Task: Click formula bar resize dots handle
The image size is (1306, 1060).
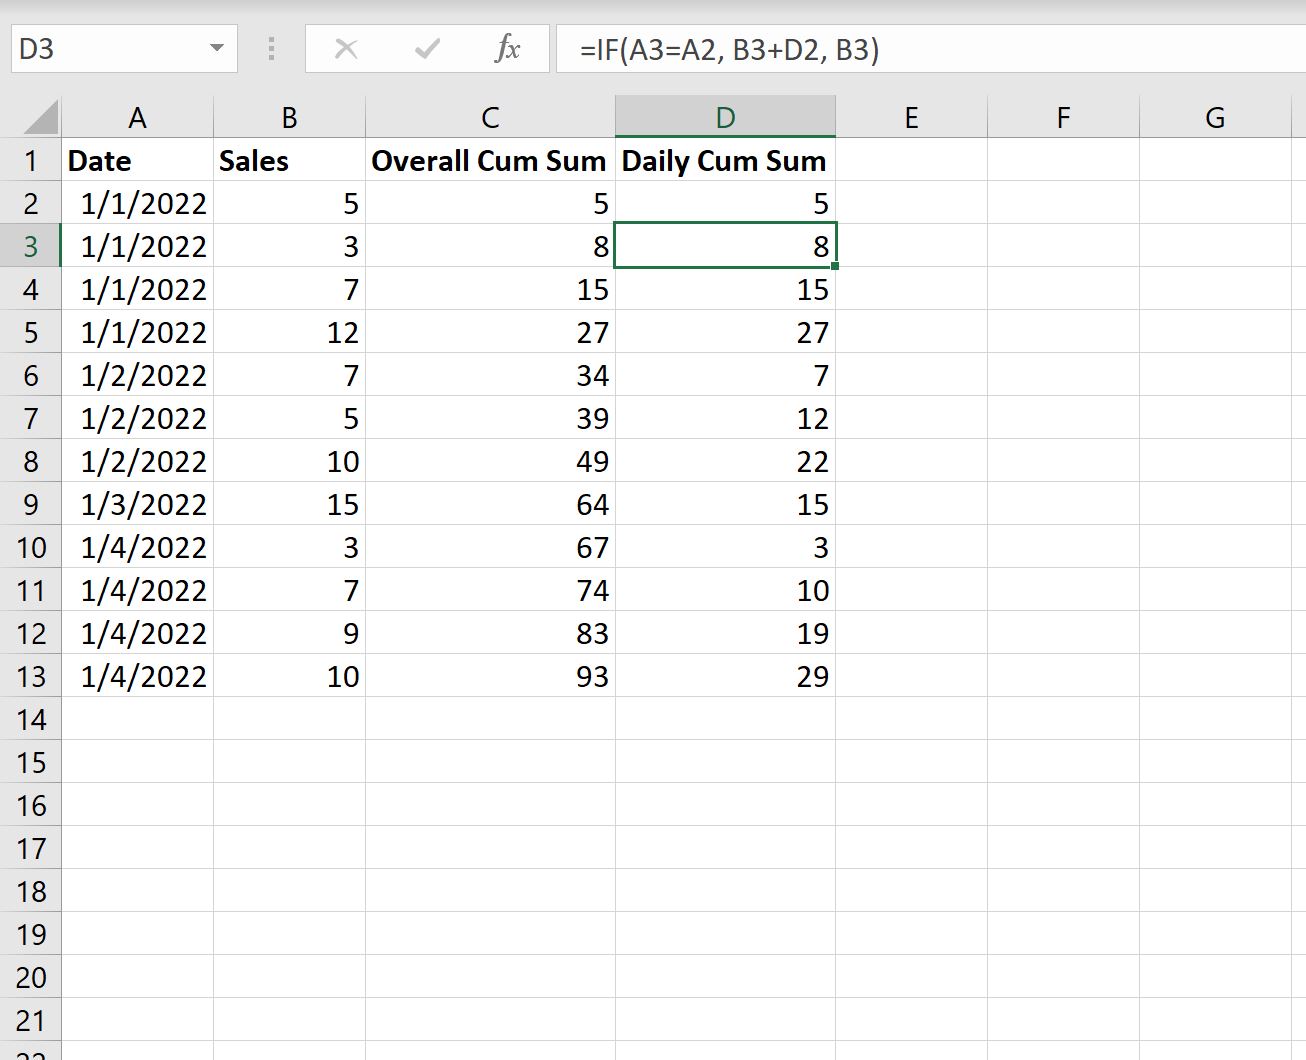Action: click(271, 49)
